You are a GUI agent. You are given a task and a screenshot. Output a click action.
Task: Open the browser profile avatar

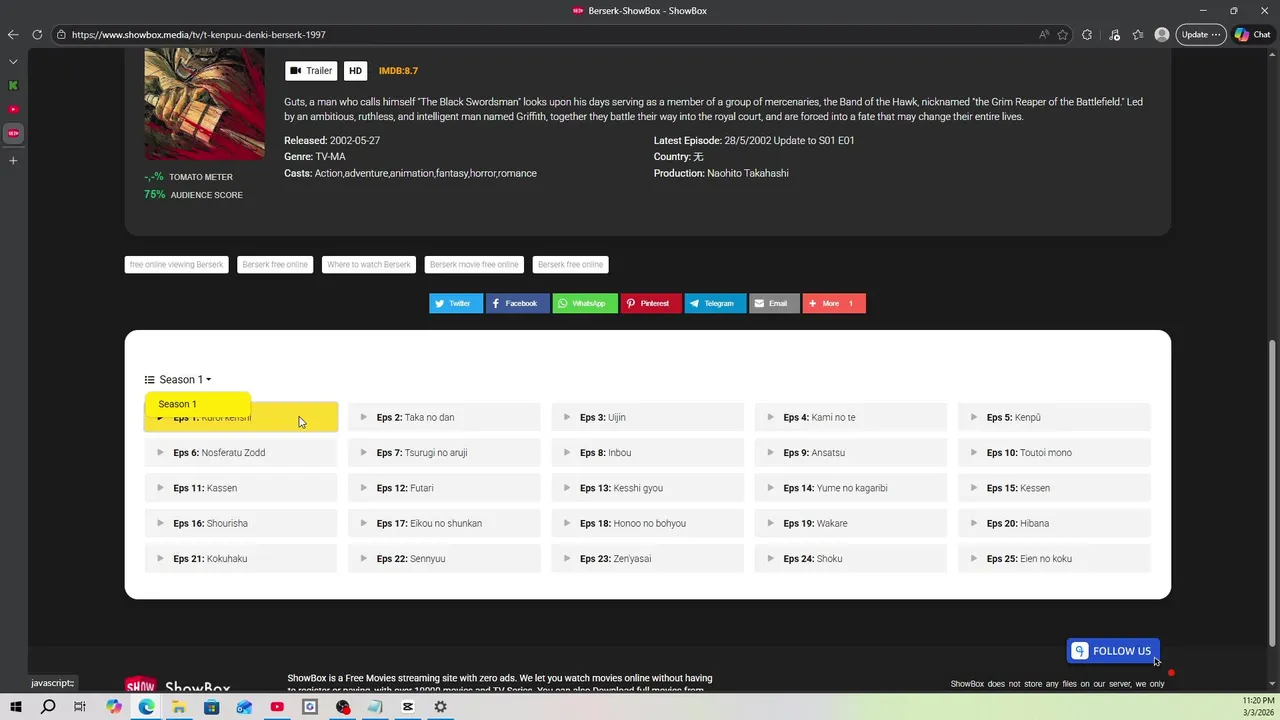(x=1162, y=34)
